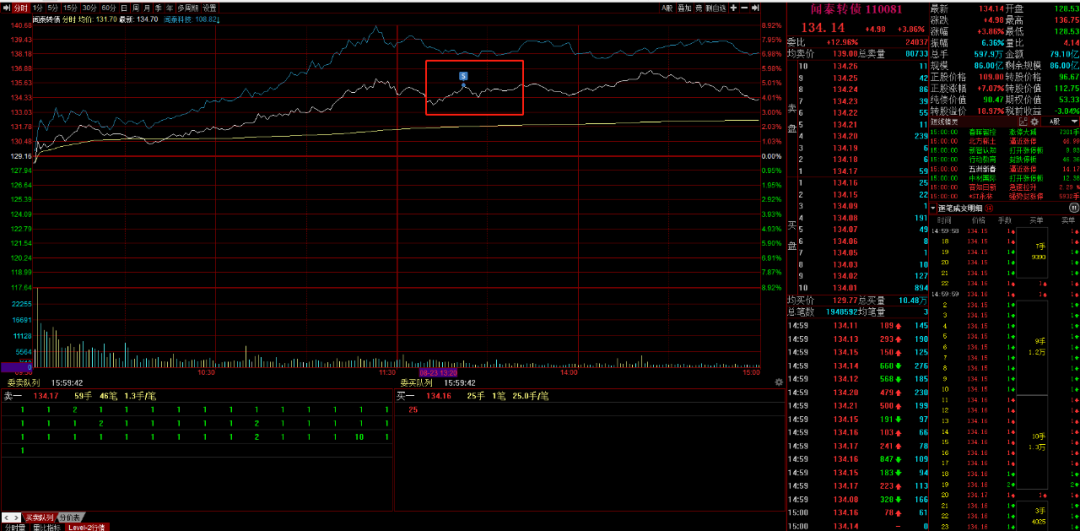
Task: Select the 买卖队列 bottom tab
Action: coord(39,517)
